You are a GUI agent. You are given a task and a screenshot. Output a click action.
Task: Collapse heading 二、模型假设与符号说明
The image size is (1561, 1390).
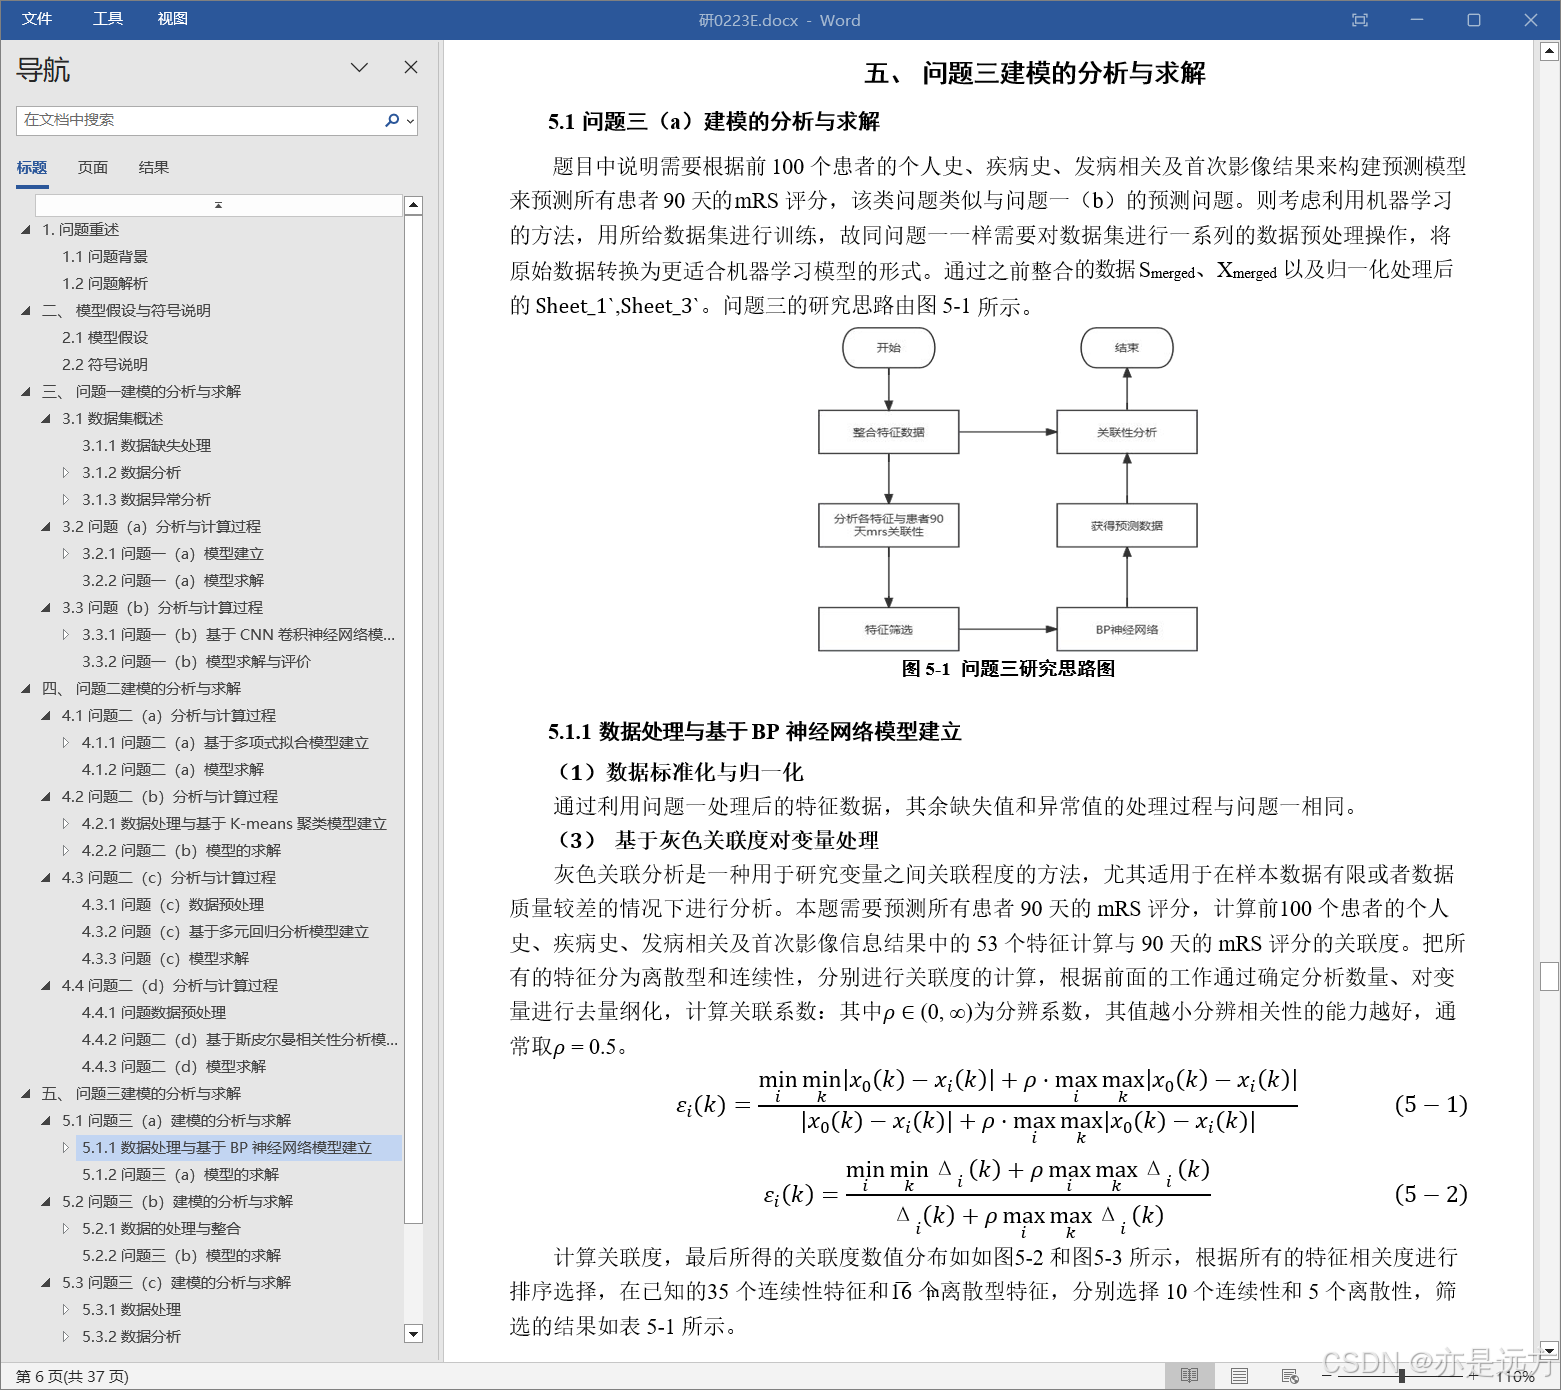[x=26, y=311]
